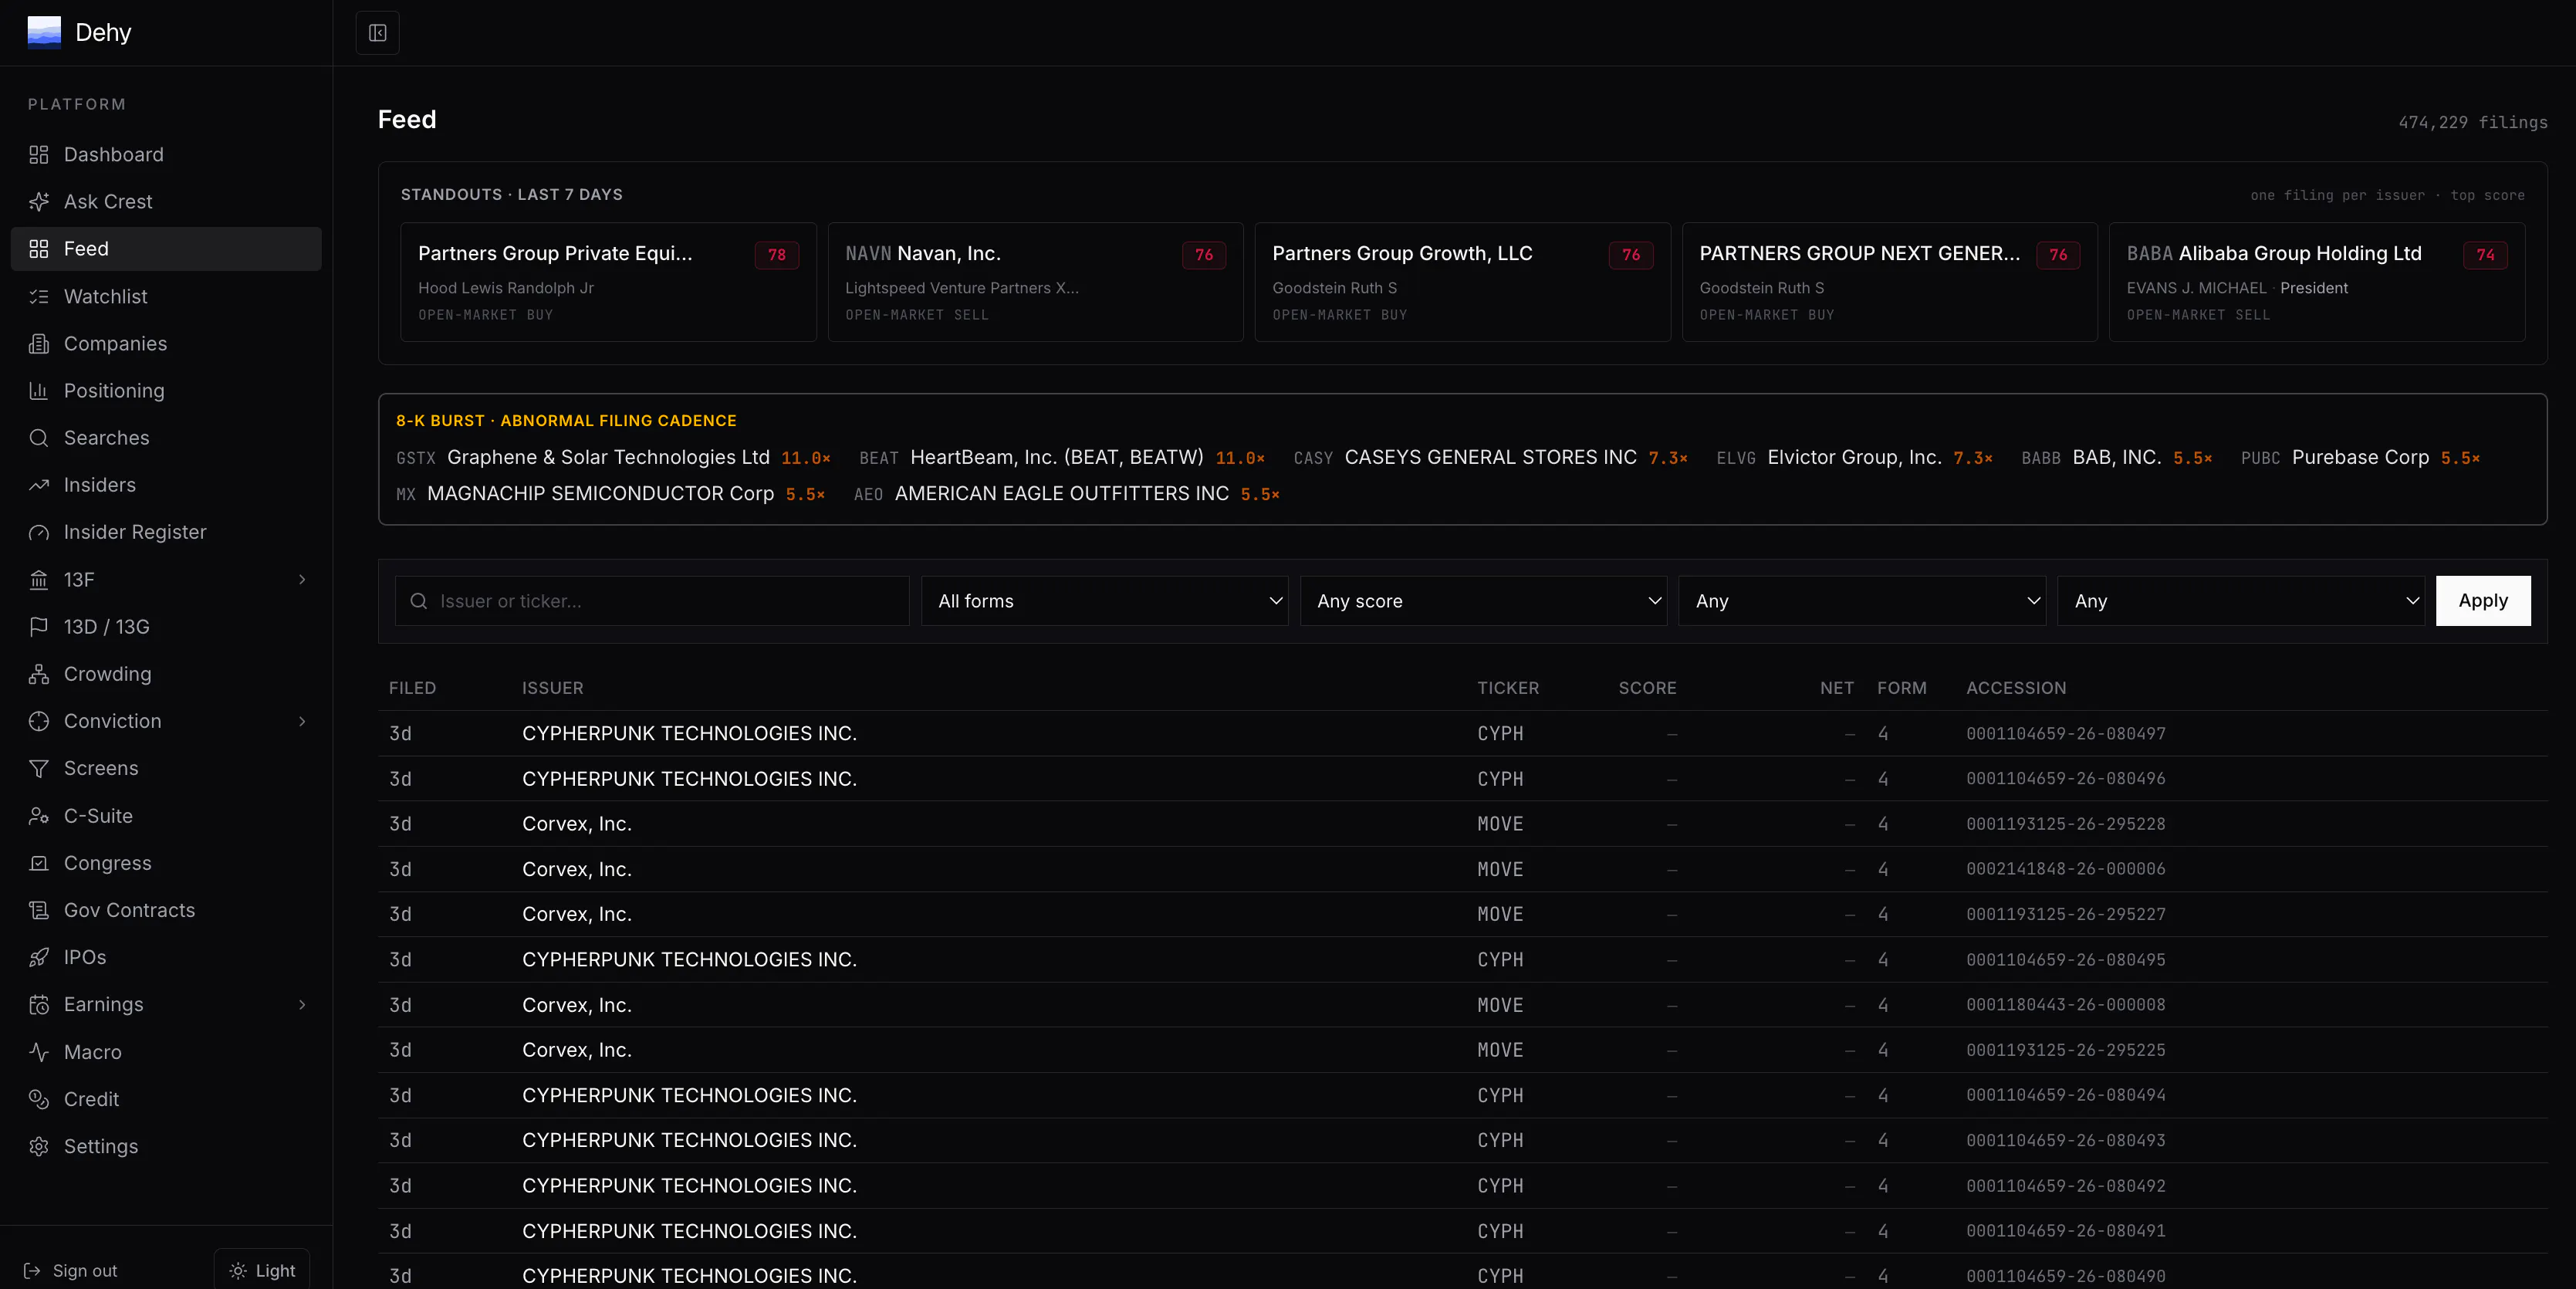Open Partners Group Growth, LLC card
Viewport: 2576px width, 1289px height.
[1462, 282]
